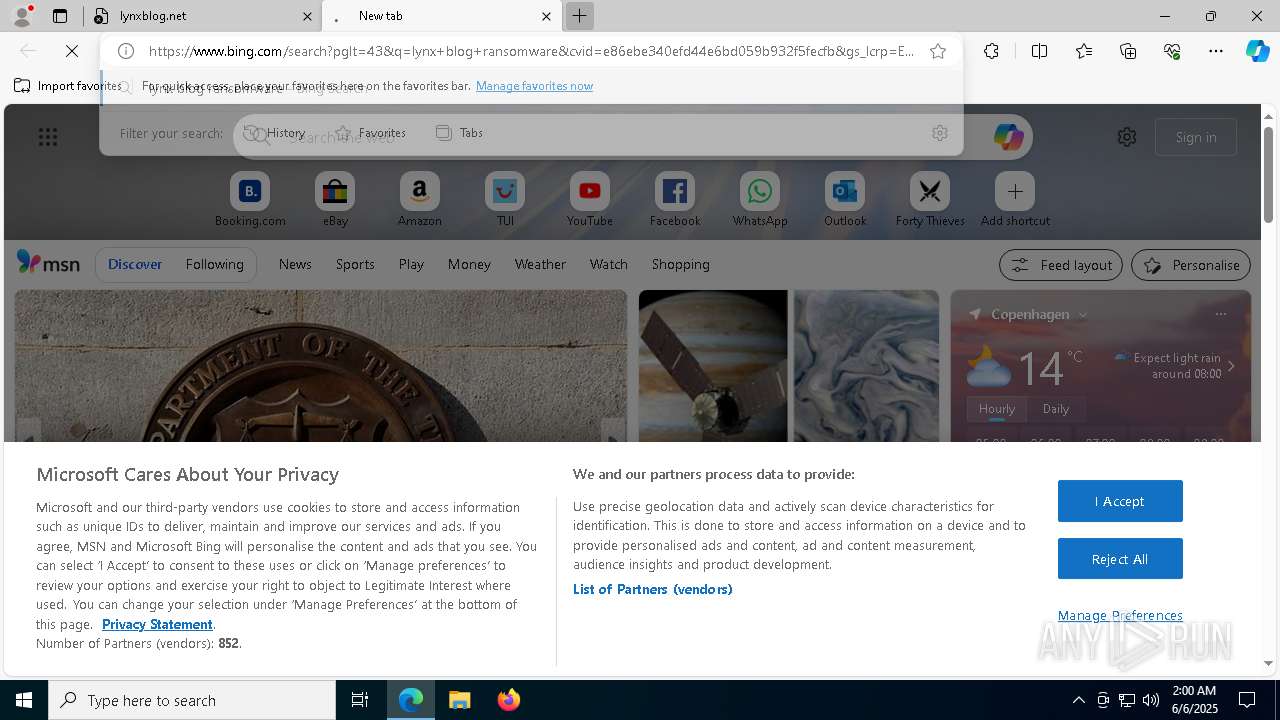Filter search by History
The image size is (1280, 720).
274,133
